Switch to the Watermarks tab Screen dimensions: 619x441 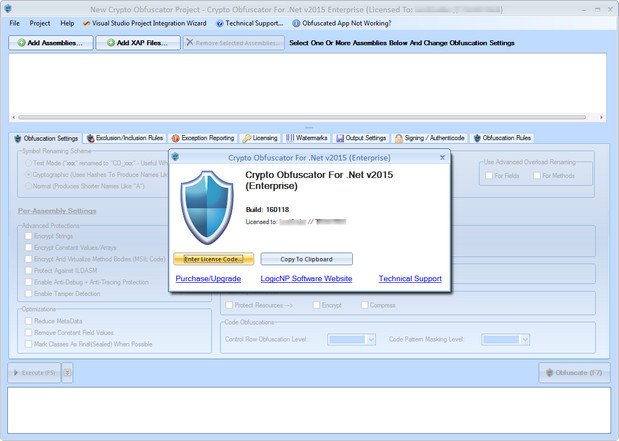point(307,138)
